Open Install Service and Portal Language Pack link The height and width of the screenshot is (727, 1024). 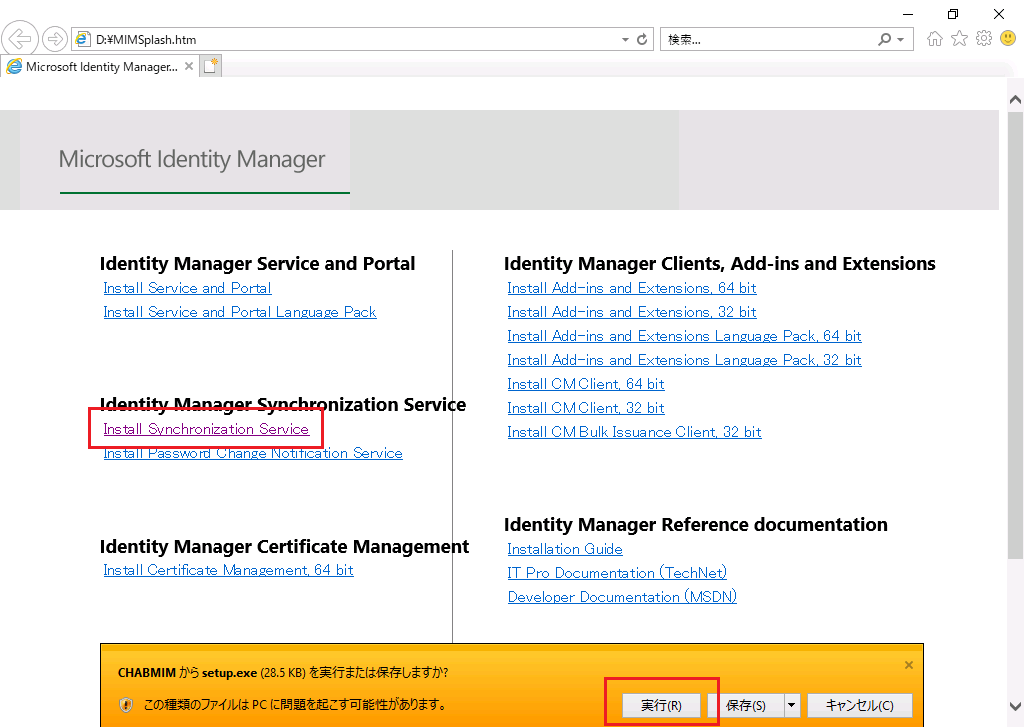(x=240, y=312)
